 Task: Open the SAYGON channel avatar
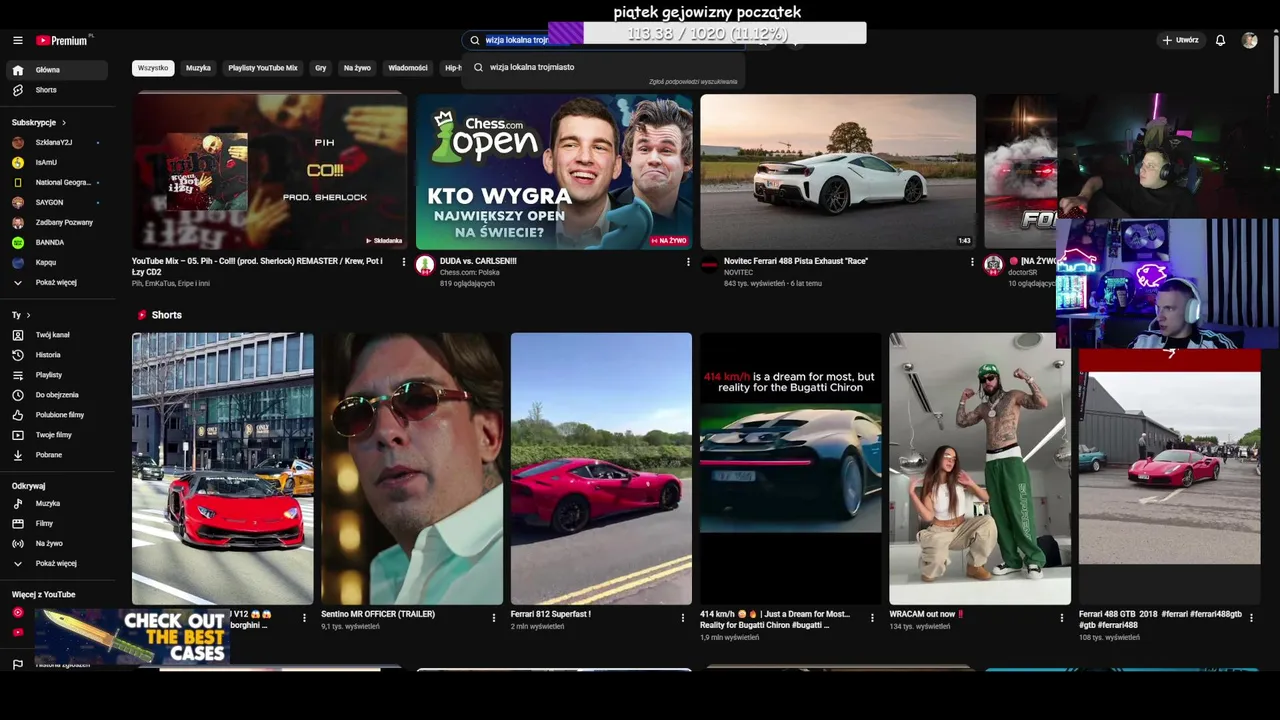(18, 202)
